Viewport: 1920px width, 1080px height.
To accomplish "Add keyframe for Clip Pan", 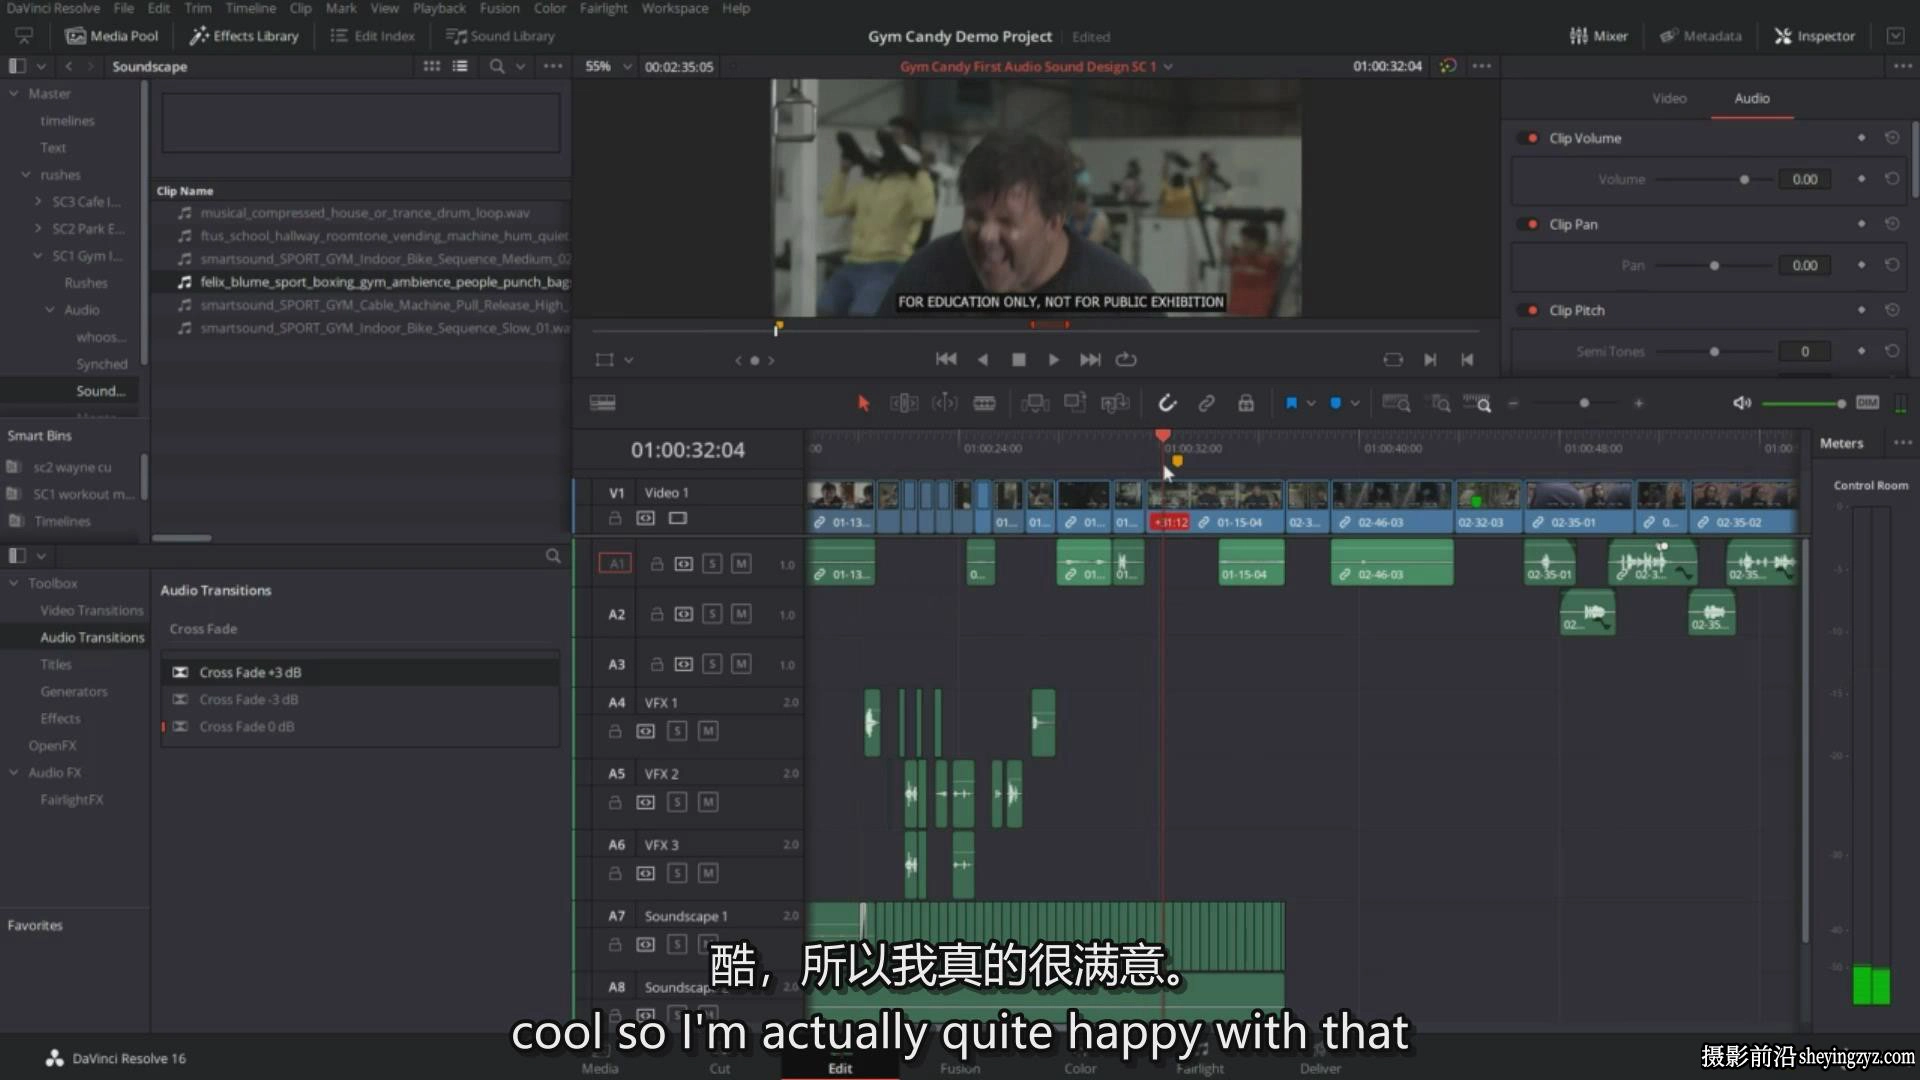I will pos(1861,224).
